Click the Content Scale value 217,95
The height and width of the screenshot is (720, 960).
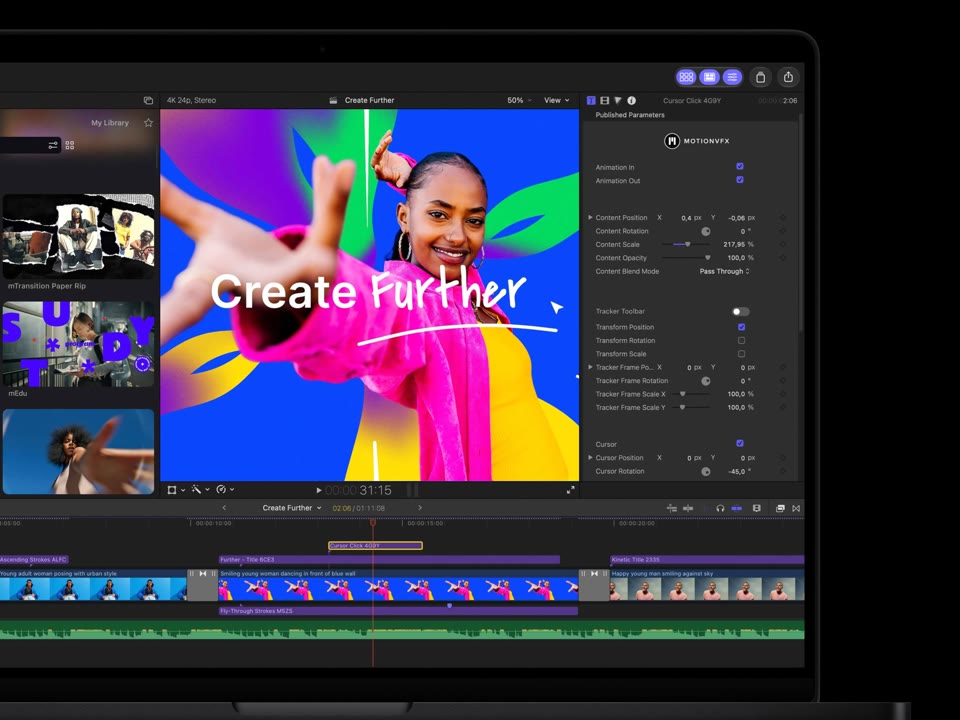[x=734, y=244]
